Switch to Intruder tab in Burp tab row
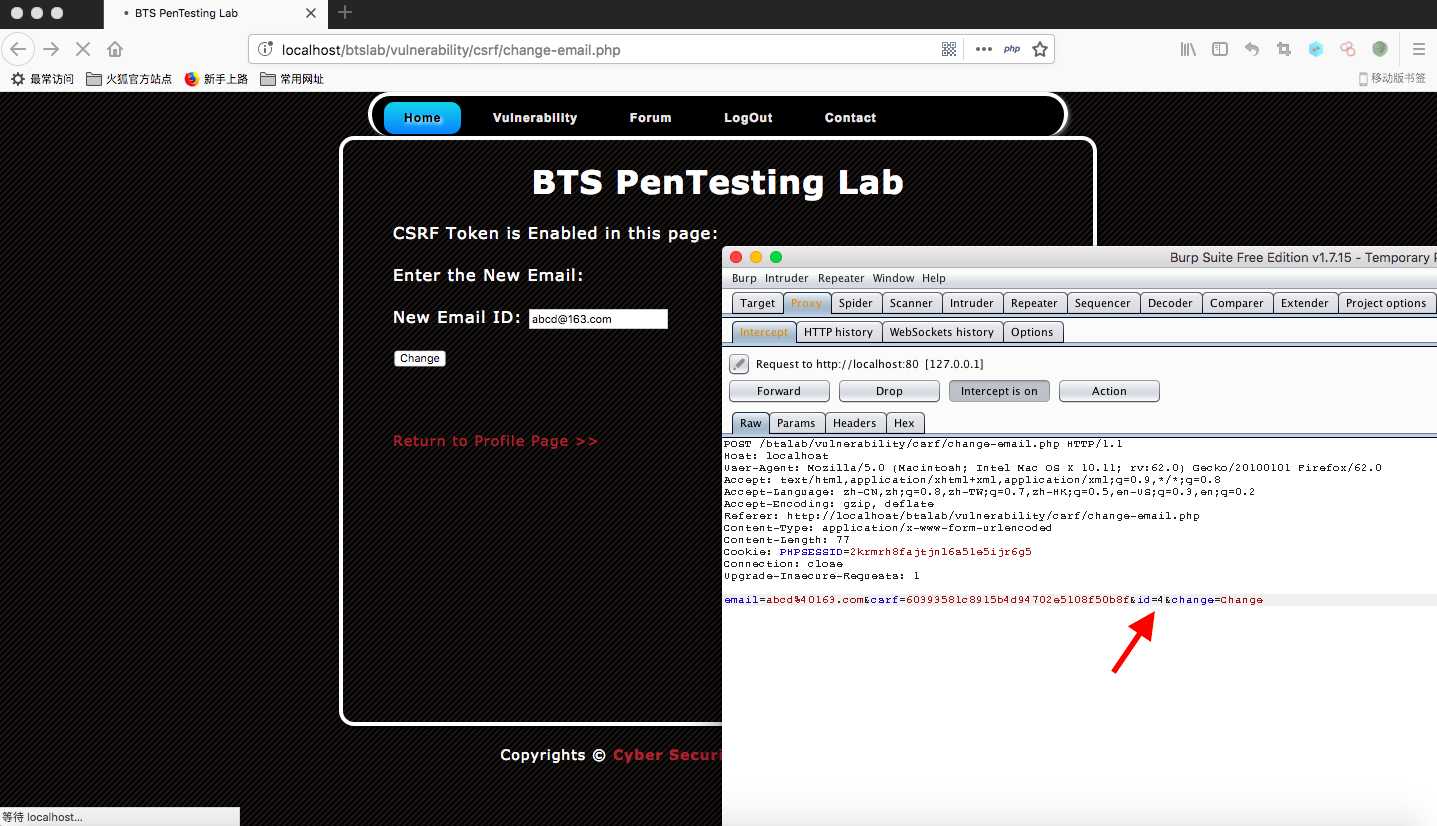 (972, 303)
